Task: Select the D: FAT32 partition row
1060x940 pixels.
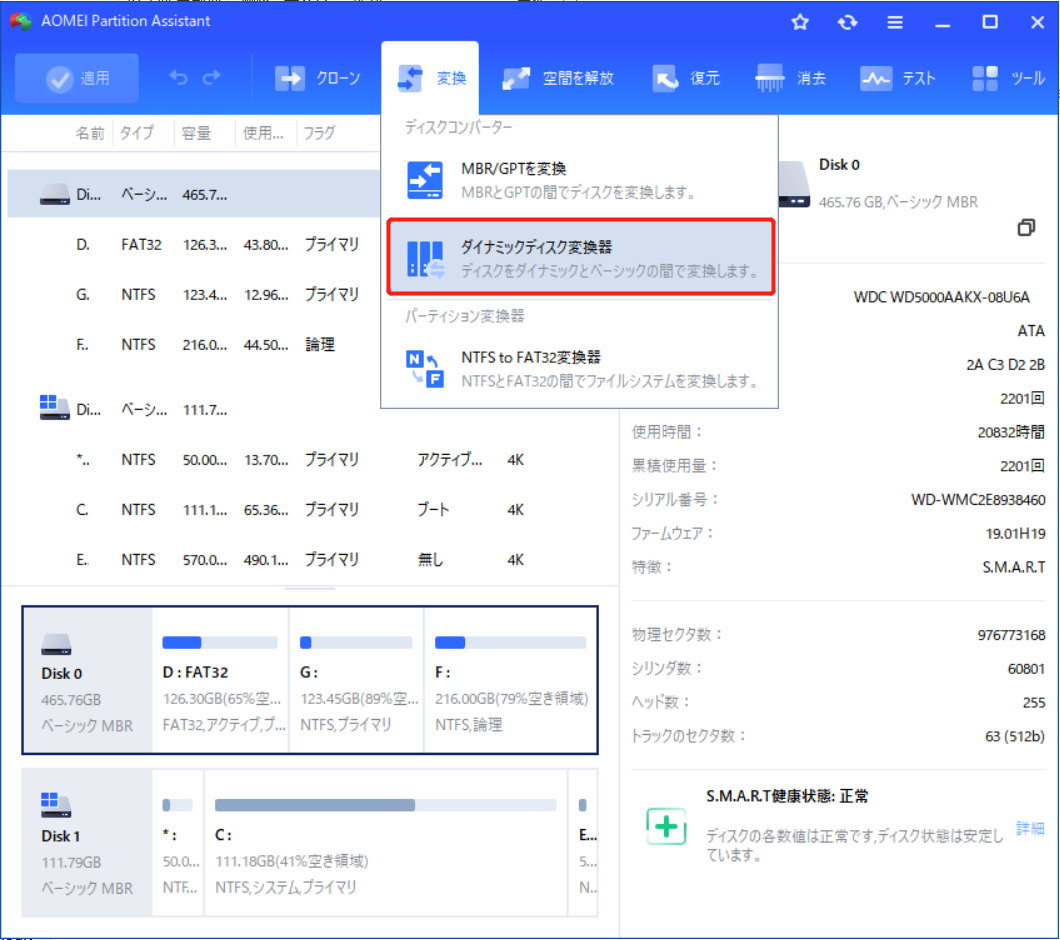Action: pos(194,244)
